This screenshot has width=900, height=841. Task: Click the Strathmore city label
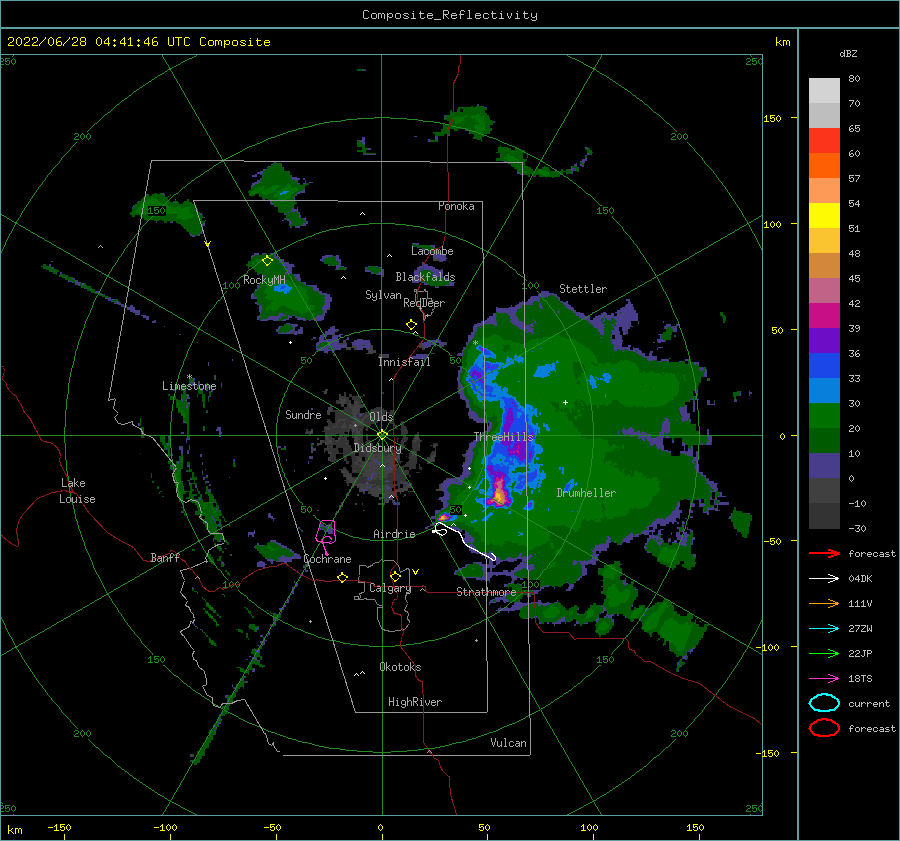pos(486,592)
